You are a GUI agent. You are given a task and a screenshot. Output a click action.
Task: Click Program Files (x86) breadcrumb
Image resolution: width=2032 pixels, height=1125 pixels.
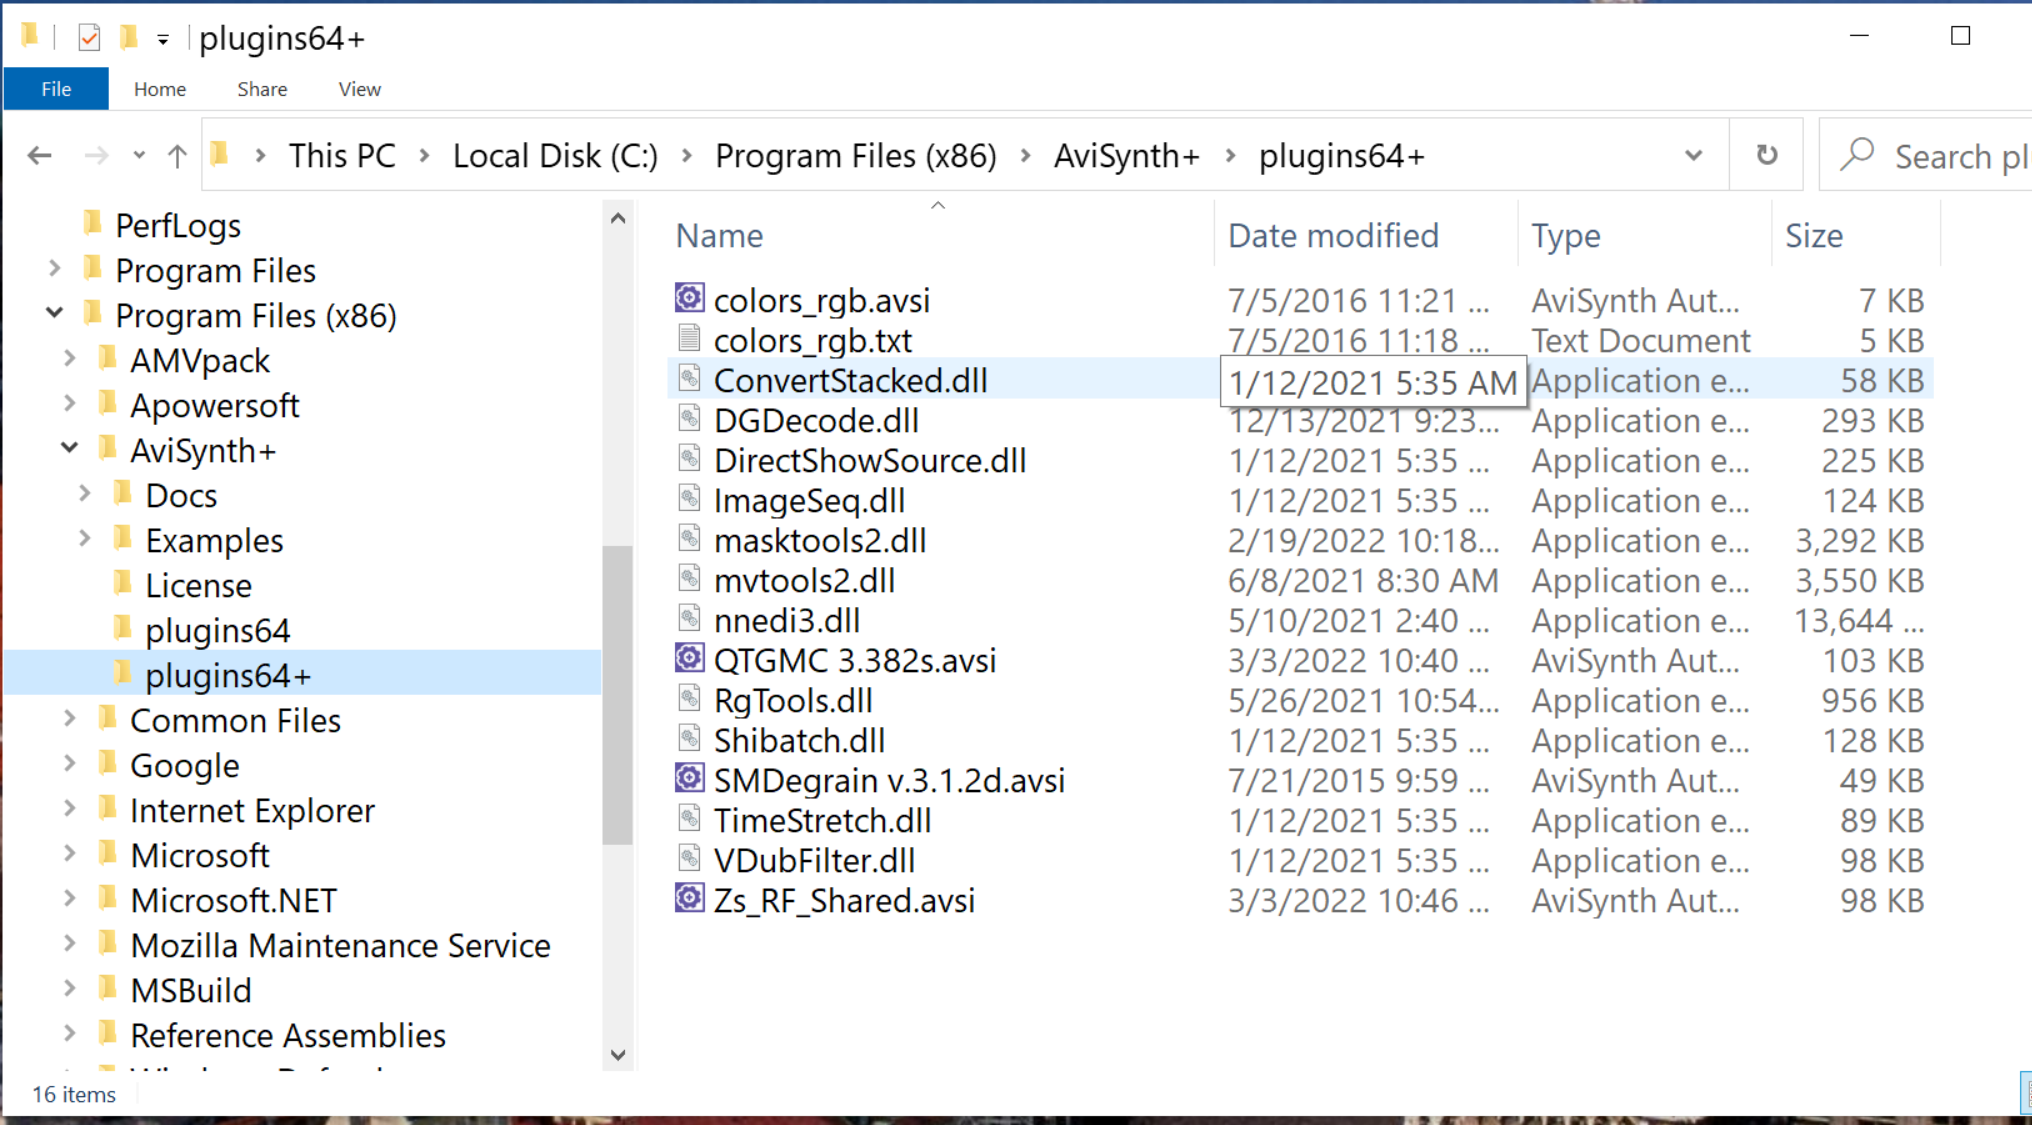click(x=856, y=156)
